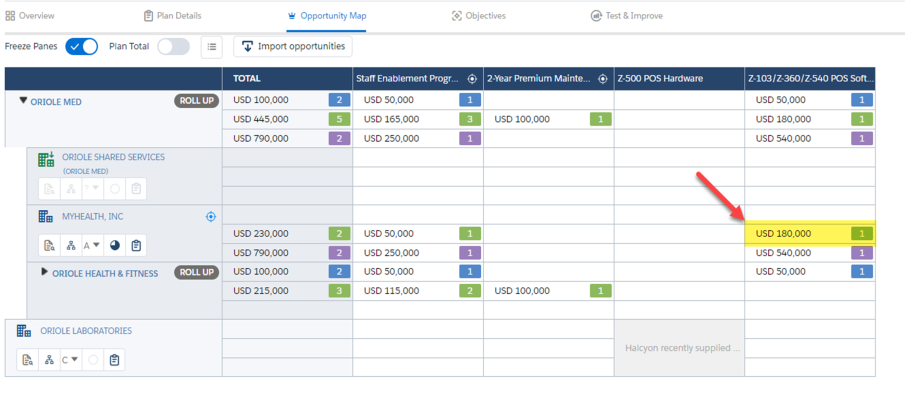This screenshot has height=394, width=905.
Task: Open the C rating dropdown for ORIOLE LABORATORIES
Action: point(69,360)
